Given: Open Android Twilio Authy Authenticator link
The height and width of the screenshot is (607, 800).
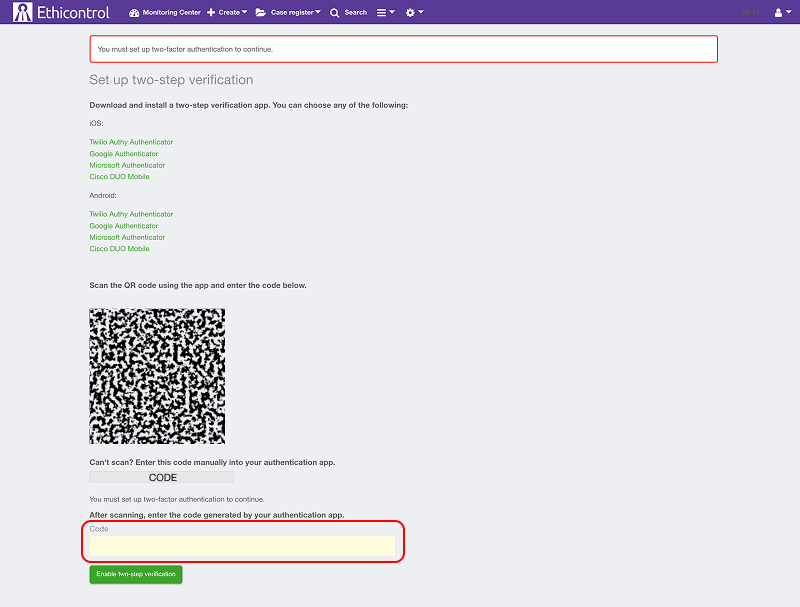Looking at the screenshot, I should pos(131,214).
